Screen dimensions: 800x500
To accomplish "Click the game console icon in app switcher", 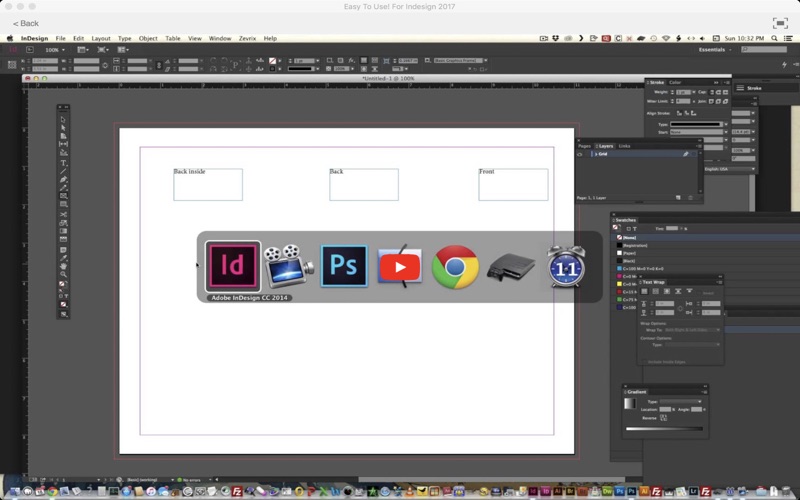I will click(511, 267).
